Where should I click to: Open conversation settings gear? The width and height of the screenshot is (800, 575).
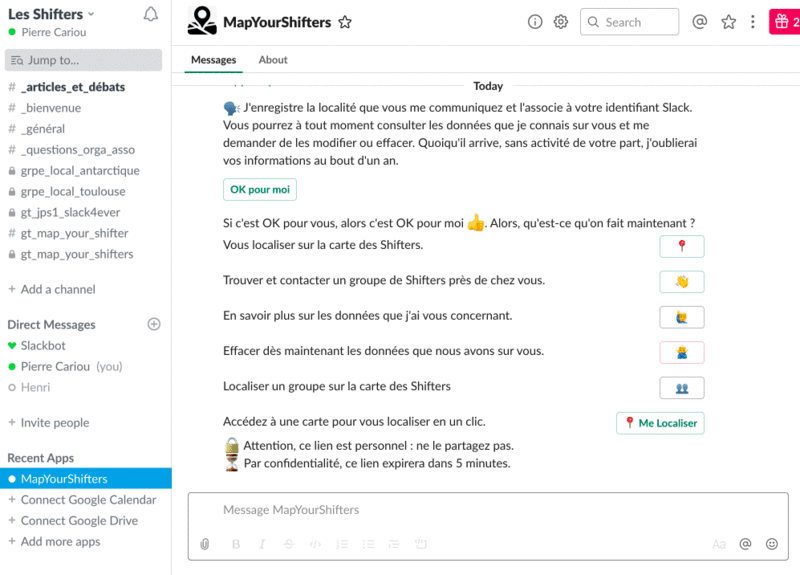pyautogui.click(x=561, y=22)
